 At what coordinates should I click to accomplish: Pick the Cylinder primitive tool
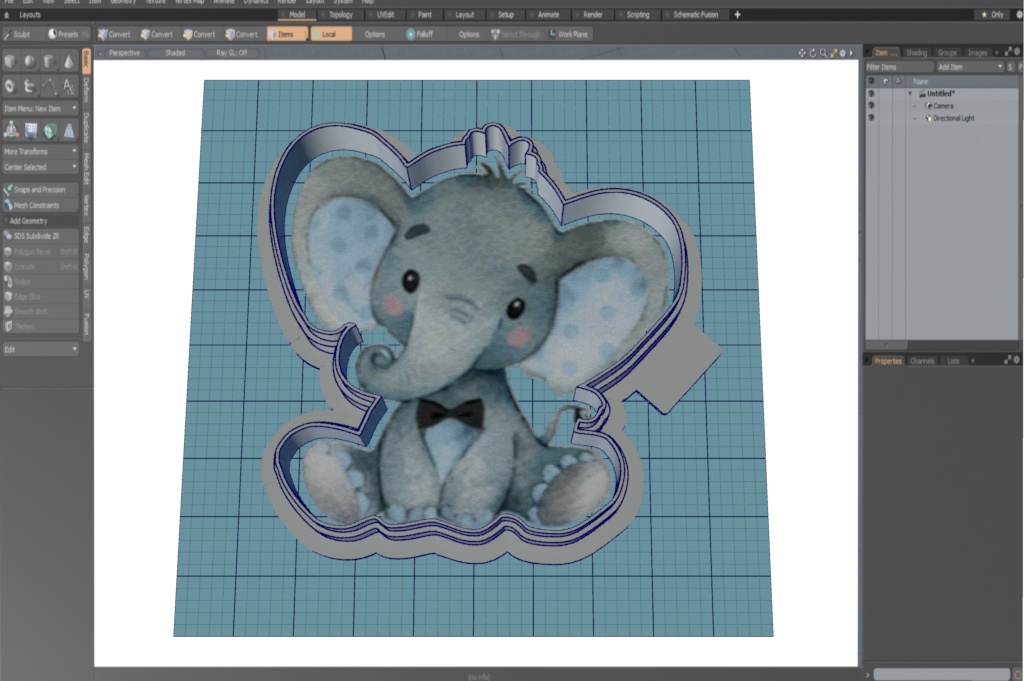click(x=49, y=62)
